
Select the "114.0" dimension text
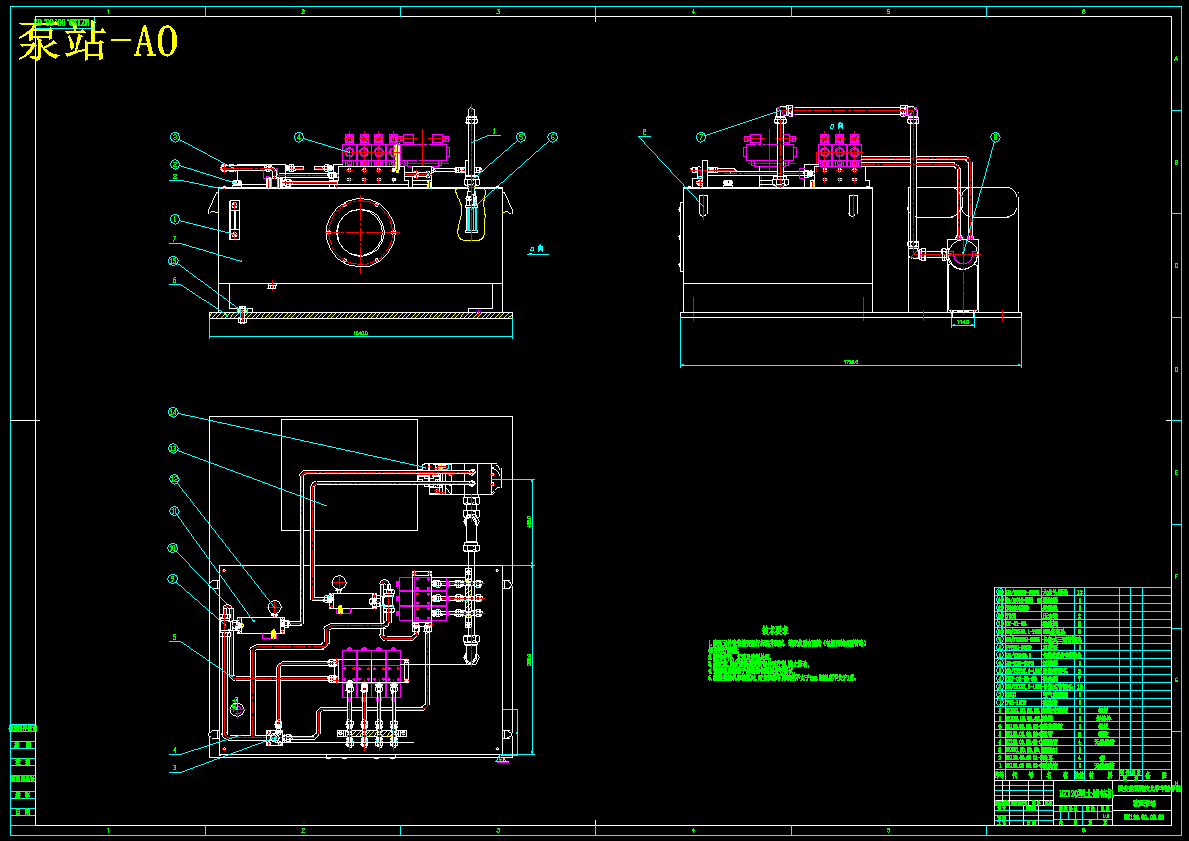963,322
